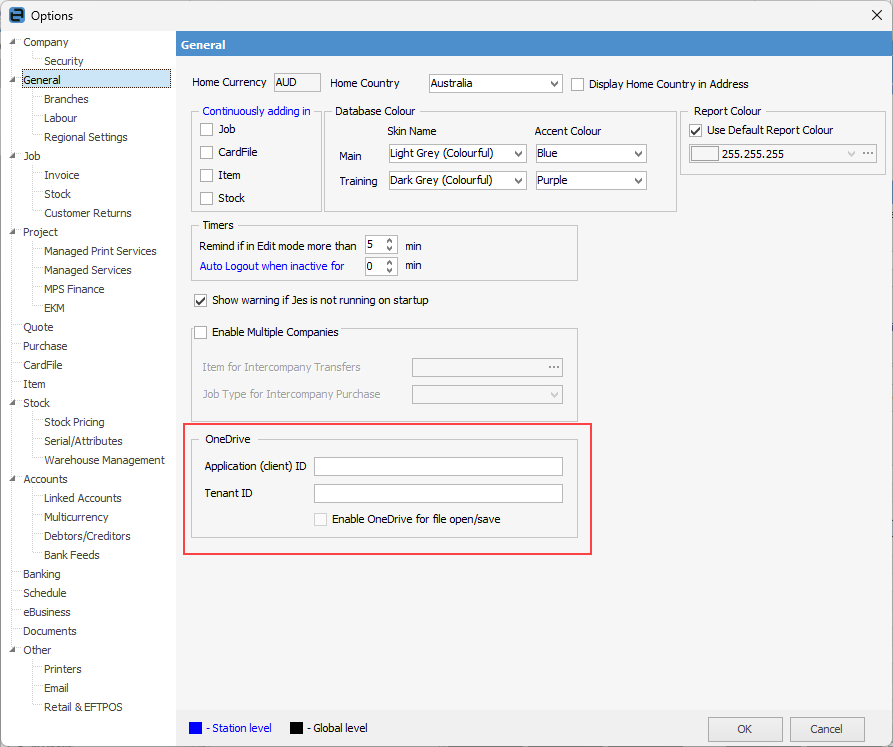Image resolution: width=893 pixels, height=747 pixels.
Task: Click the blue Station level indicator
Action: [x=193, y=728]
